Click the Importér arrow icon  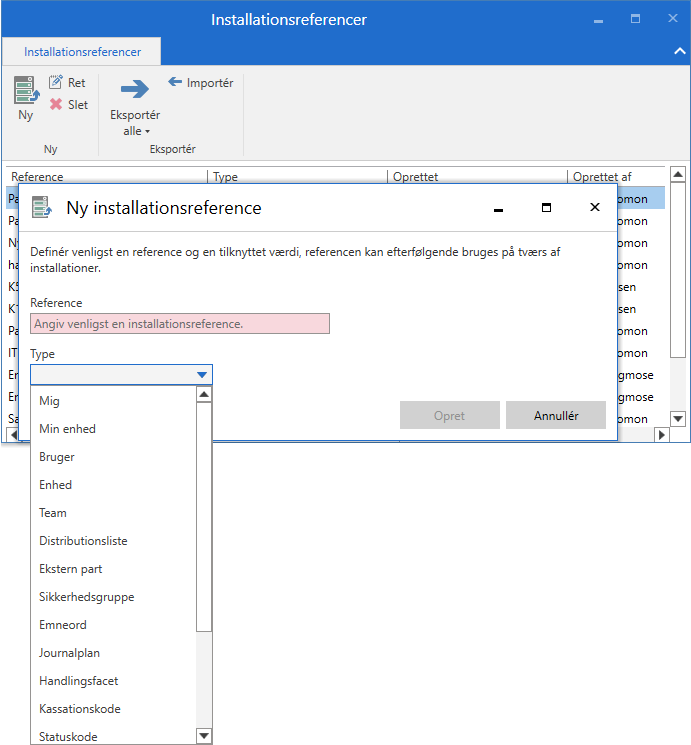(175, 82)
